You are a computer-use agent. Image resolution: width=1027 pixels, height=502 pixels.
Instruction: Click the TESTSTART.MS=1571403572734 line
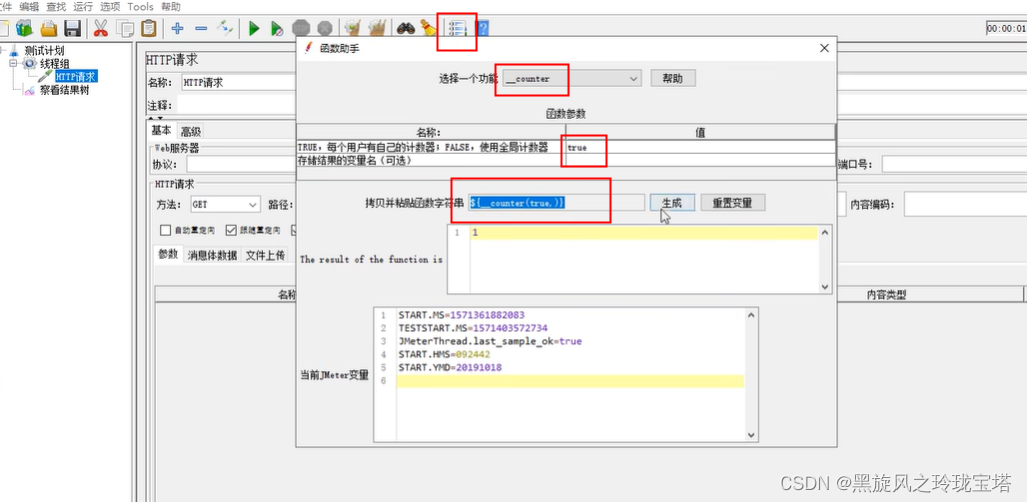click(x=473, y=328)
